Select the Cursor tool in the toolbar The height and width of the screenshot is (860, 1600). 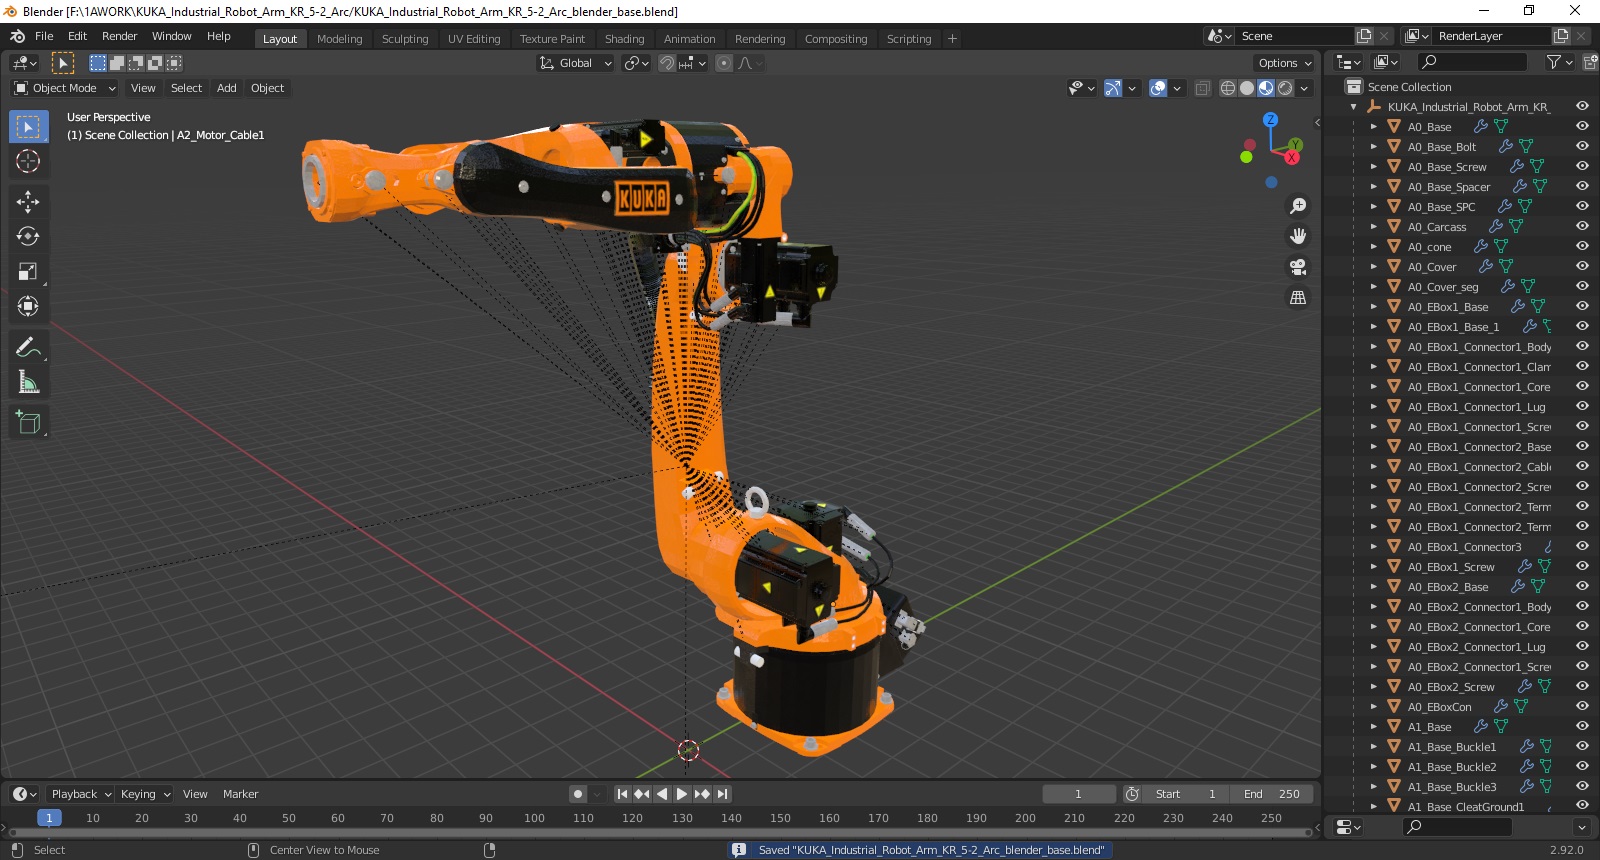click(x=28, y=161)
